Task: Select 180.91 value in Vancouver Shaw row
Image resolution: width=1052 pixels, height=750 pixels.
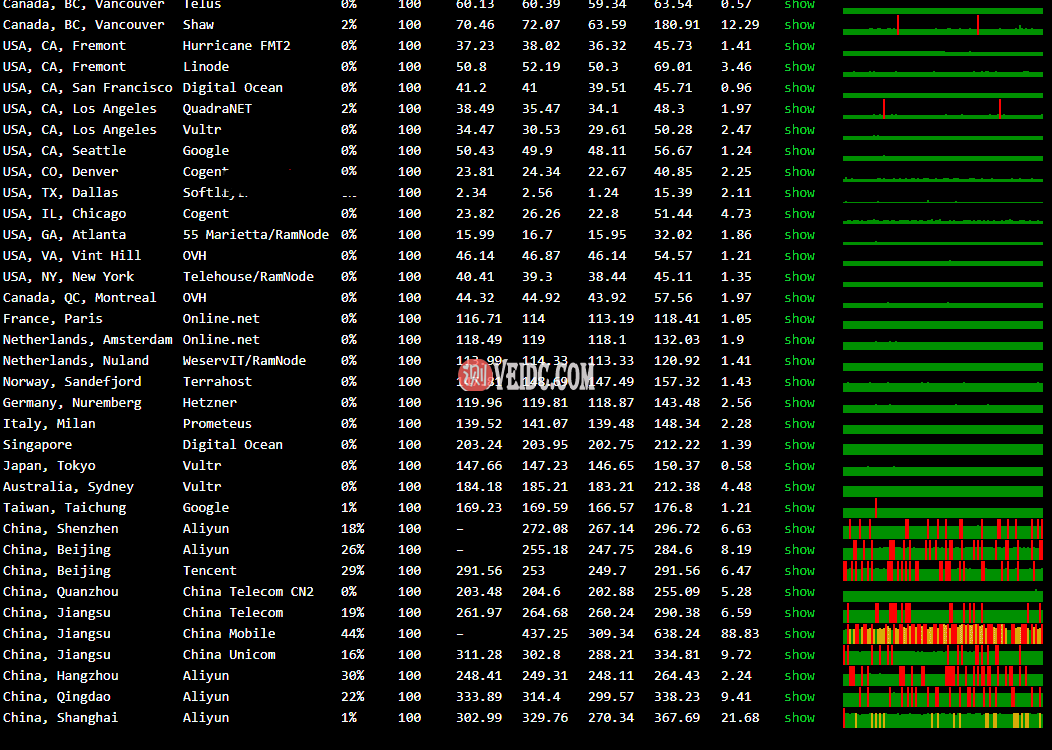Action: pyautogui.click(x=676, y=25)
